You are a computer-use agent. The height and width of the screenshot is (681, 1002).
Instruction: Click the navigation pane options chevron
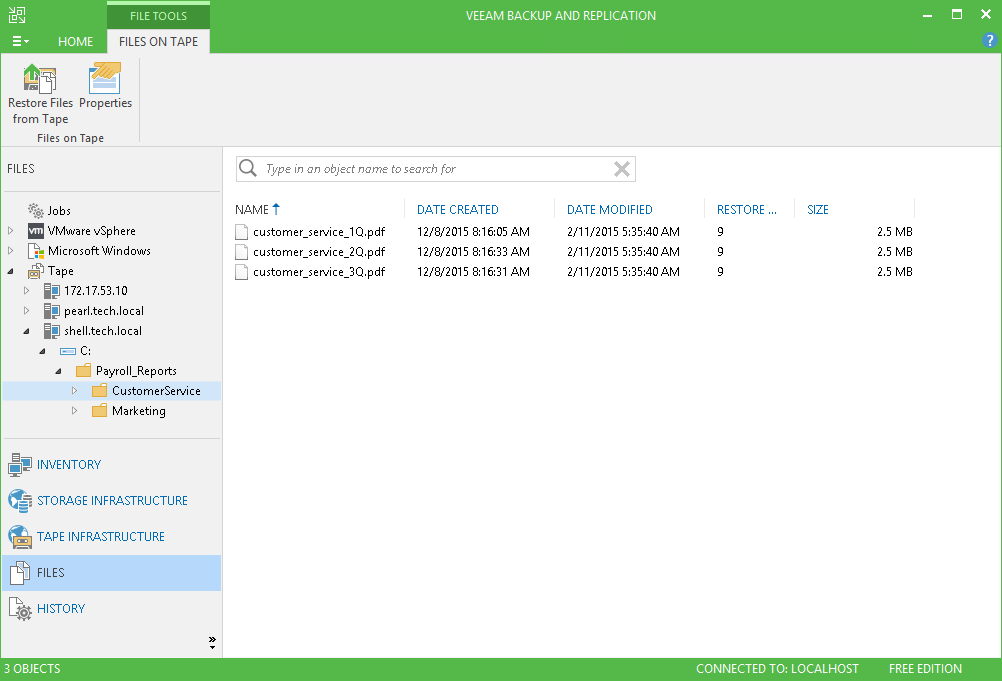pos(212,643)
